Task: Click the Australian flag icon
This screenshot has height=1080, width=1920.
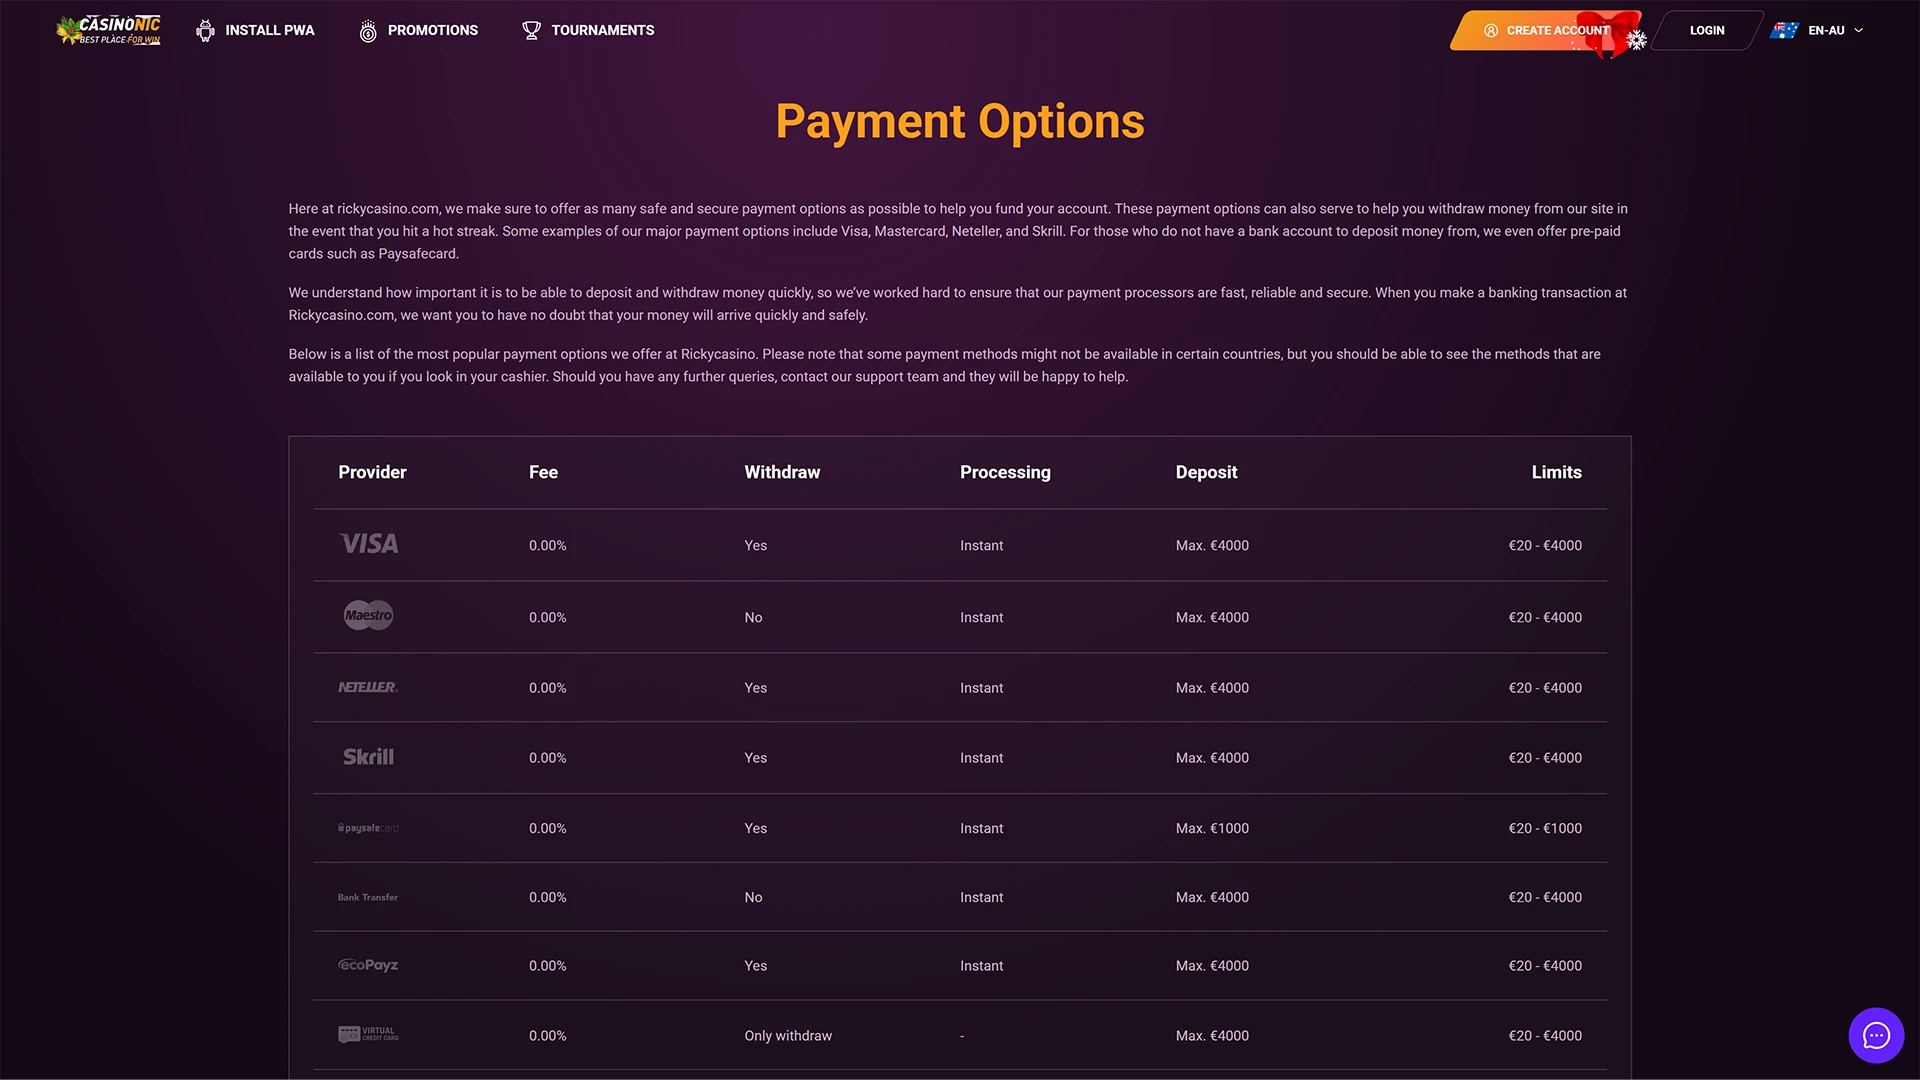Action: pos(1784,30)
